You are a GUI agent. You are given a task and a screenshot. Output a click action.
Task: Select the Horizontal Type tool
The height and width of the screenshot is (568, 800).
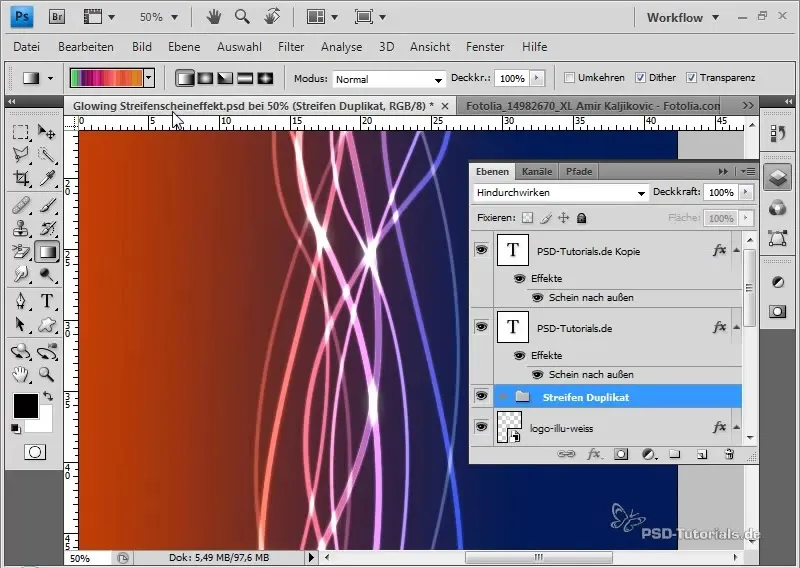[47, 301]
